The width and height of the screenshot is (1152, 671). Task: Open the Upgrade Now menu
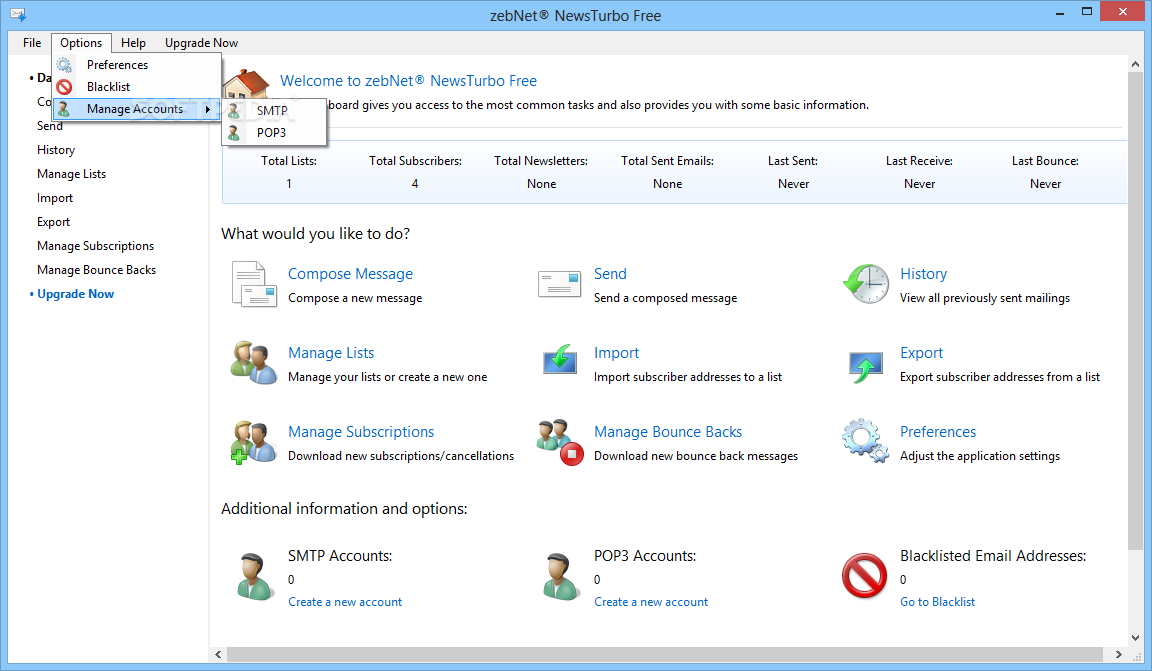click(x=201, y=43)
